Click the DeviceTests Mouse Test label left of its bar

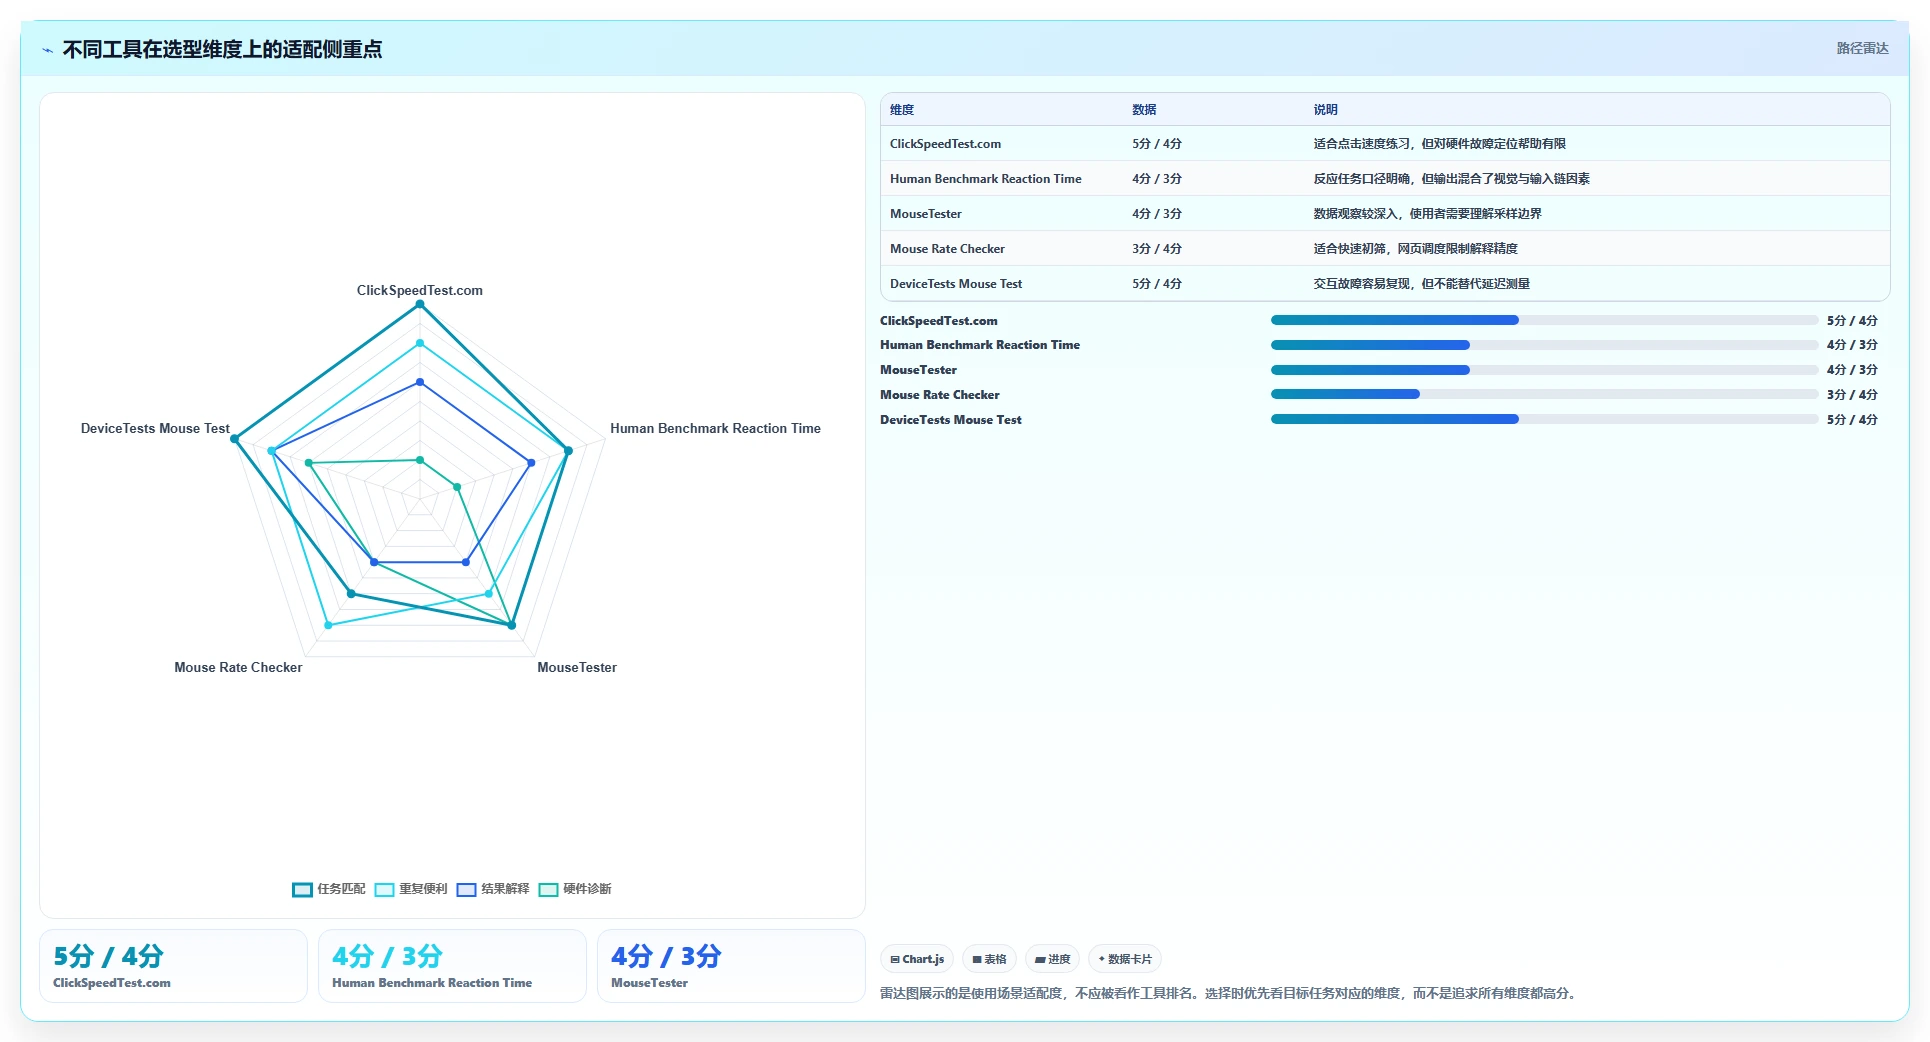951,420
